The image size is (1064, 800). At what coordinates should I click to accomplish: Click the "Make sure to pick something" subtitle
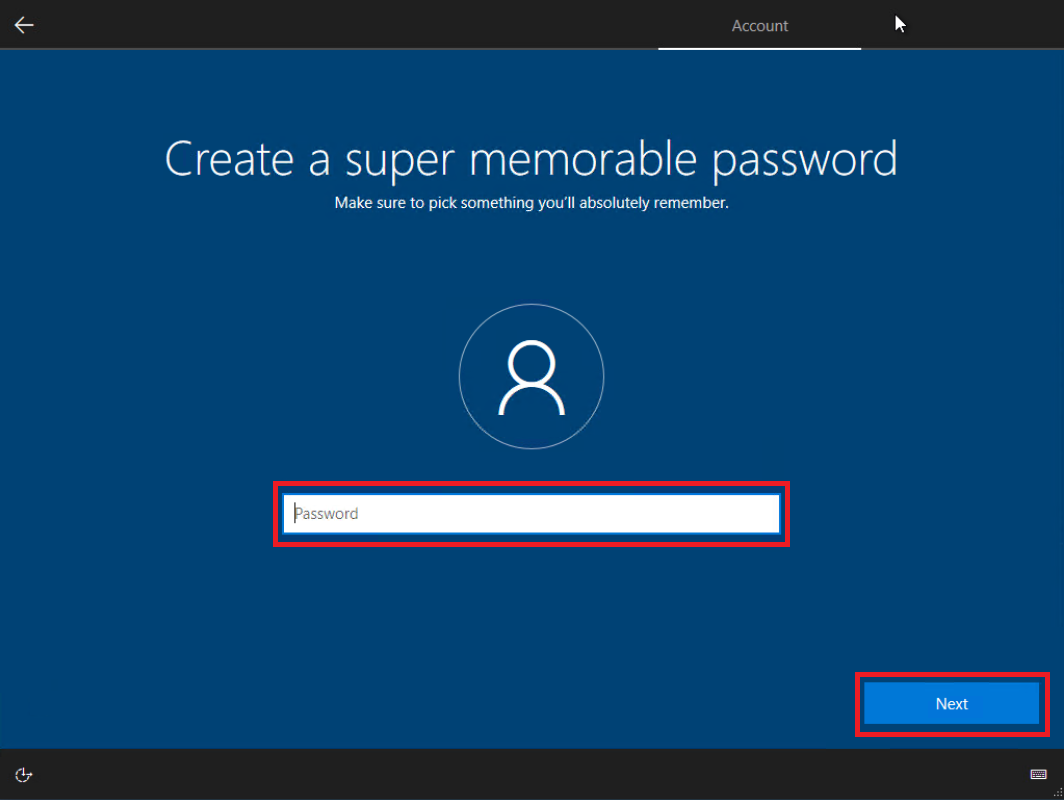pyautogui.click(x=531, y=203)
